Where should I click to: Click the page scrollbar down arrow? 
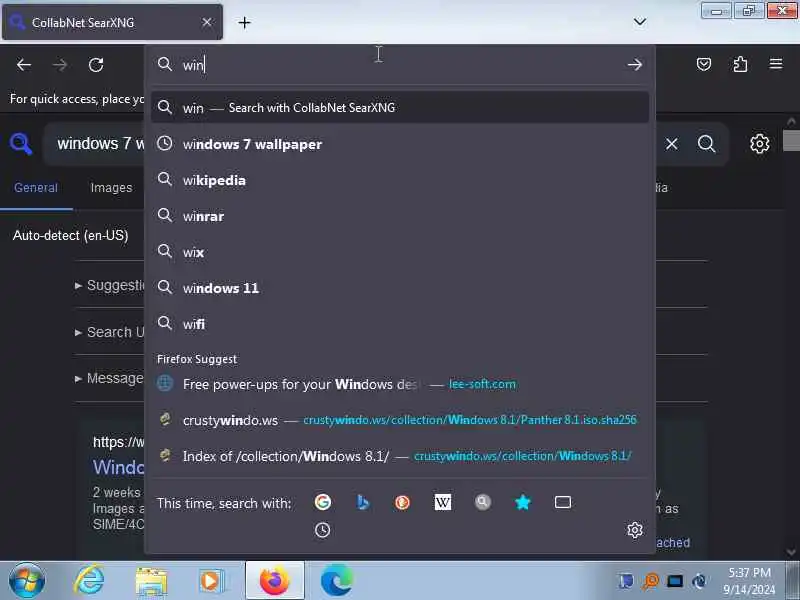point(791,552)
